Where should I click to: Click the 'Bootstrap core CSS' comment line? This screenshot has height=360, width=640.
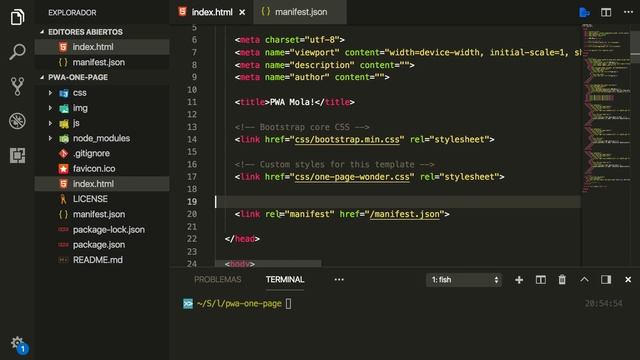[302, 127]
